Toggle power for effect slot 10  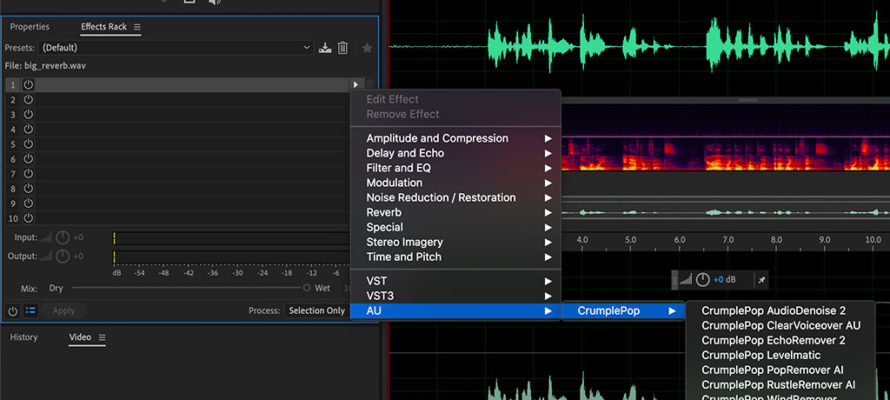coord(28,217)
